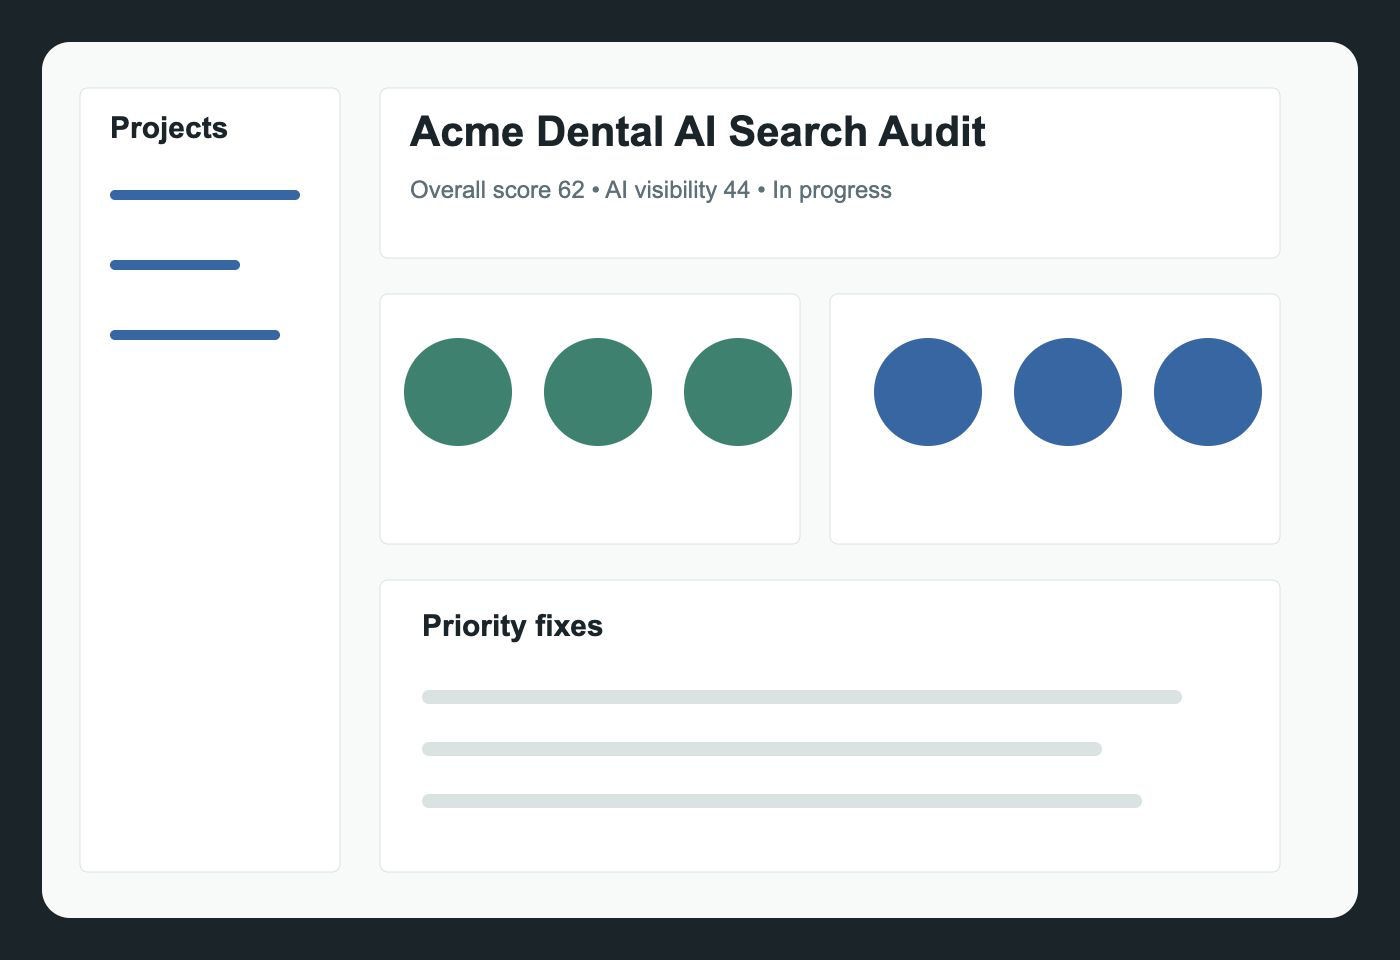Select the middle blue circle

click(x=1068, y=392)
